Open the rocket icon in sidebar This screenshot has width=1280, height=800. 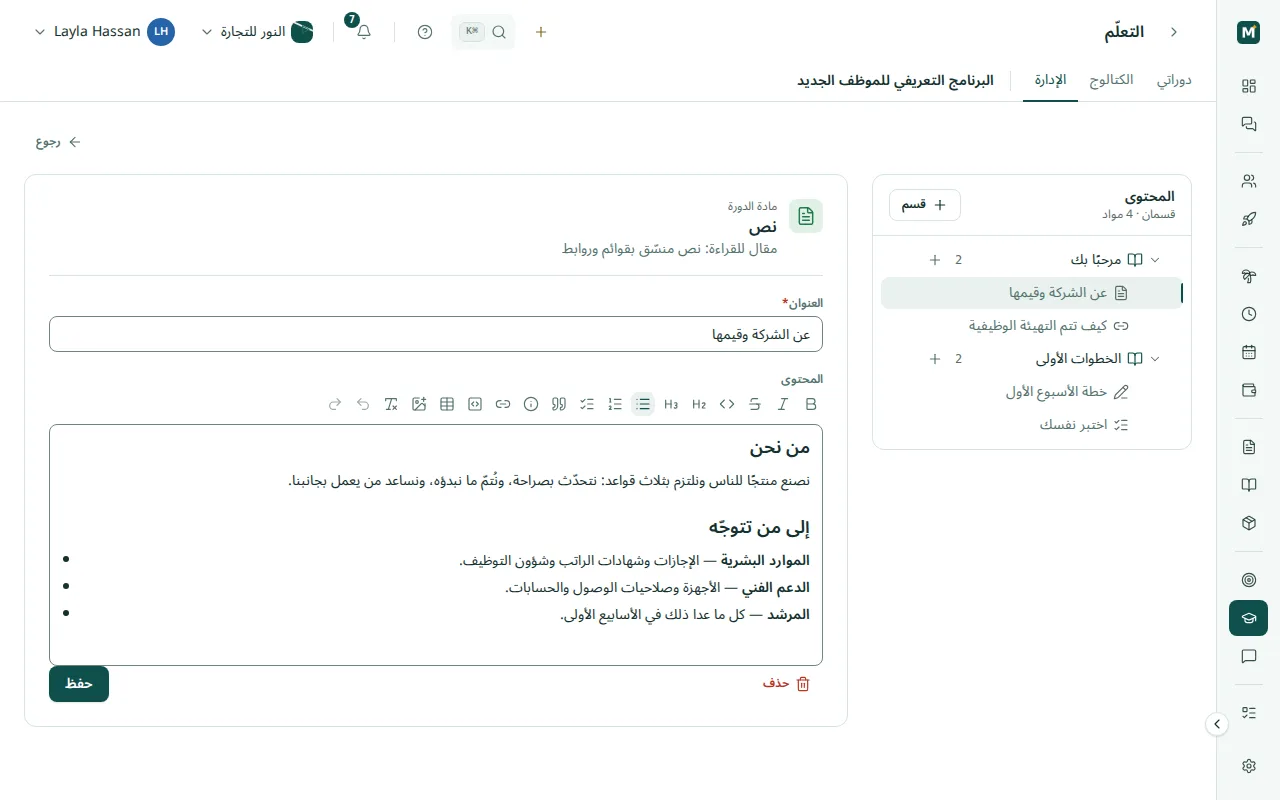click(1248, 219)
